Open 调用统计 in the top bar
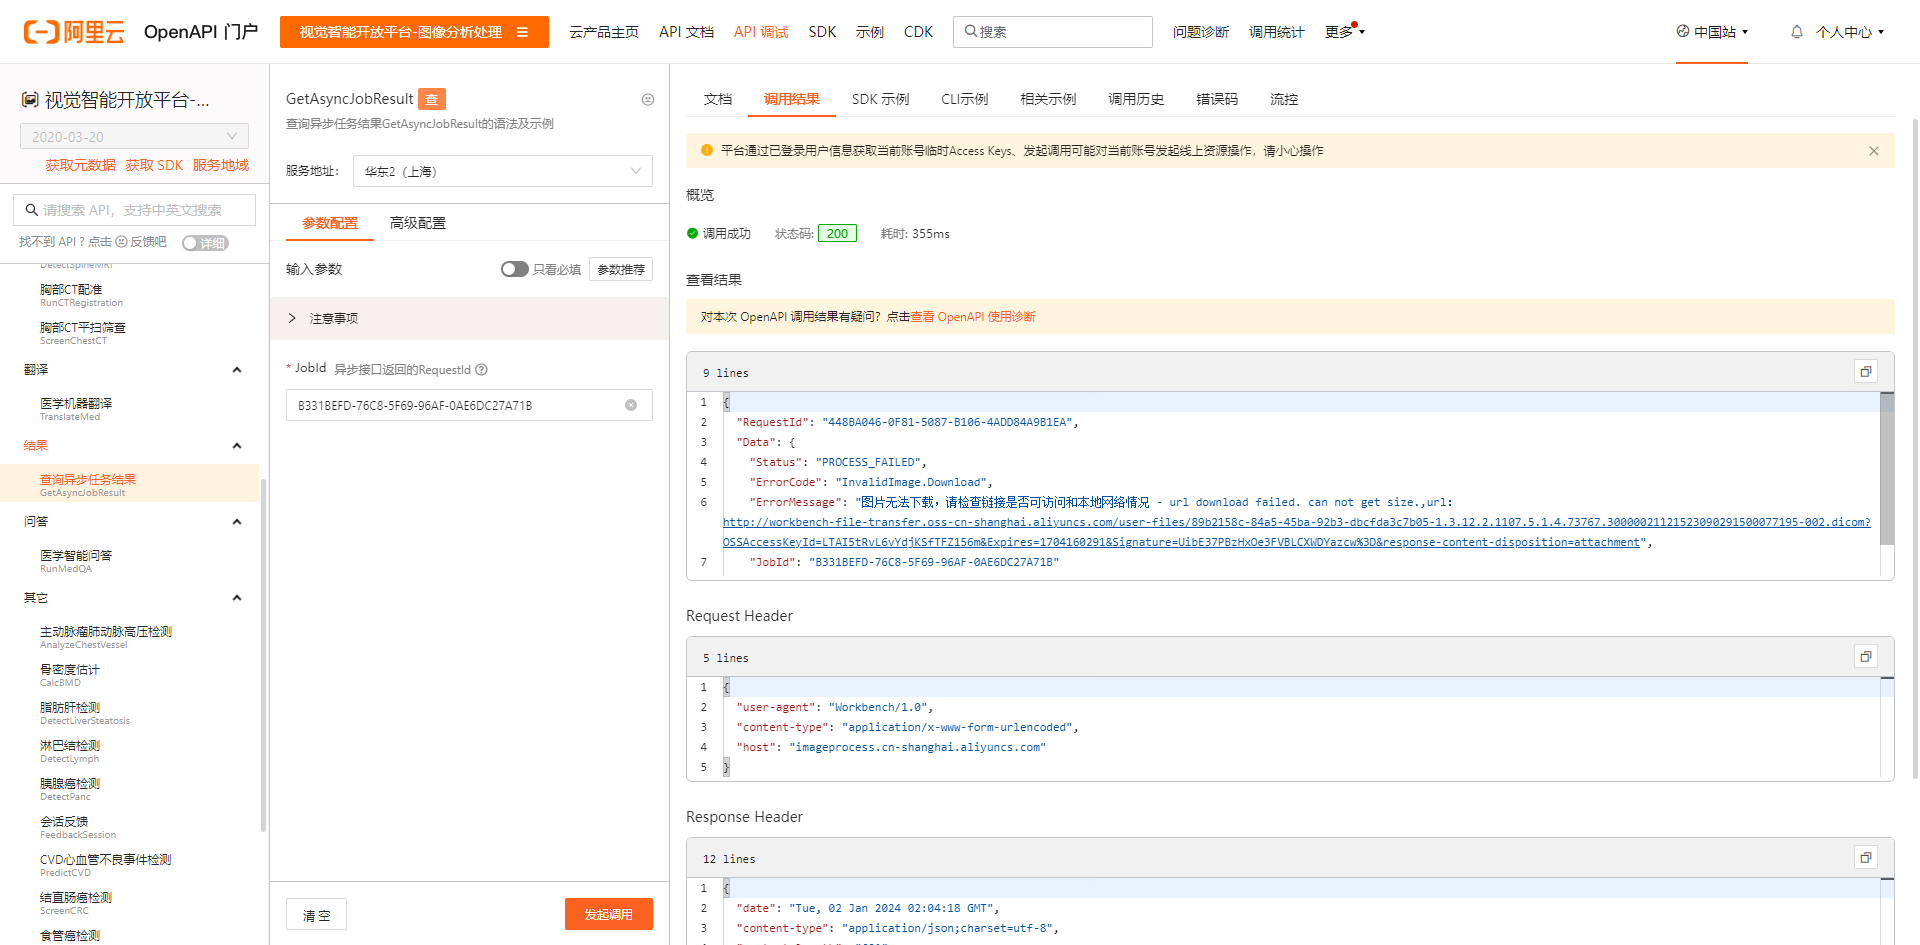Screen dimensions: 1920x945 tap(1277, 32)
